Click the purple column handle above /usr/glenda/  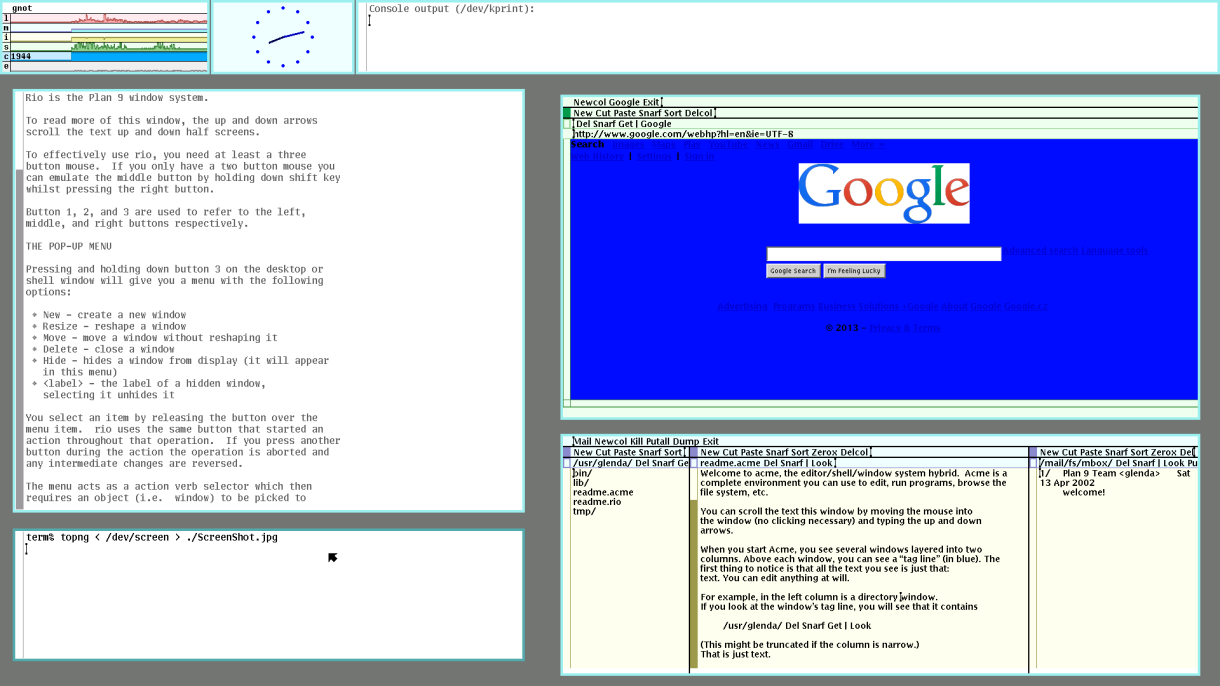(567, 452)
